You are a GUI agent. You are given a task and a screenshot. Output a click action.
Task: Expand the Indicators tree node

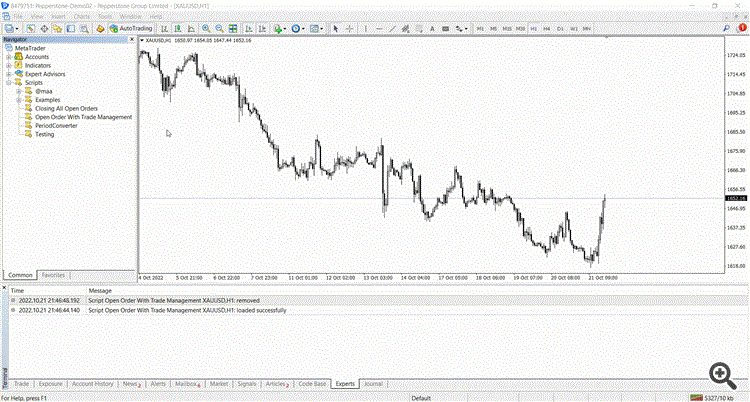click(x=8, y=66)
